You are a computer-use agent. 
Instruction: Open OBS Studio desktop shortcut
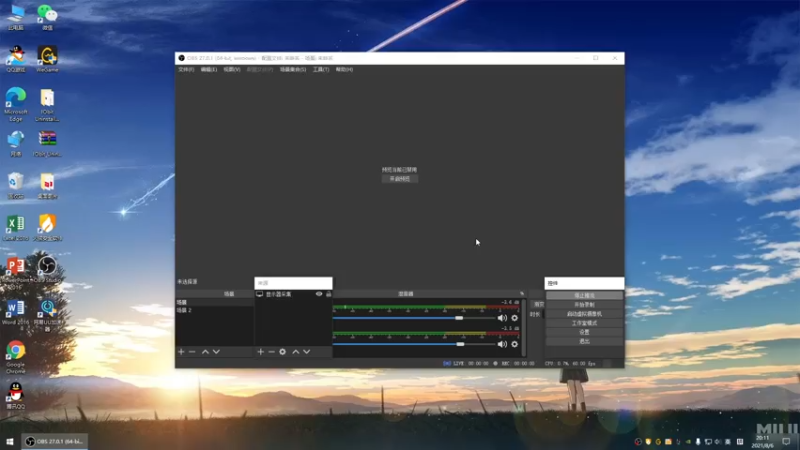tap(47, 269)
